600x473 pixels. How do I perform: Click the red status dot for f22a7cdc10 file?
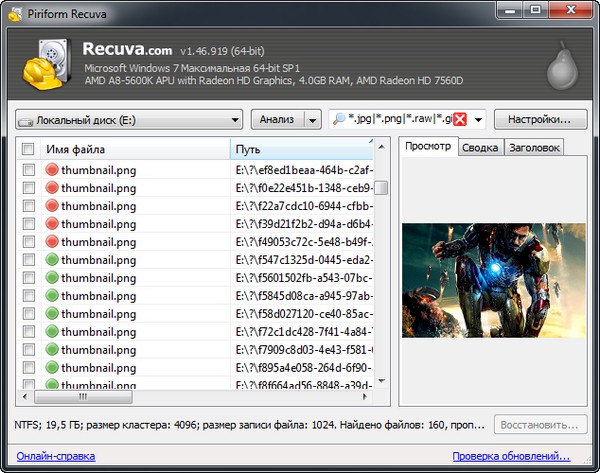52,206
